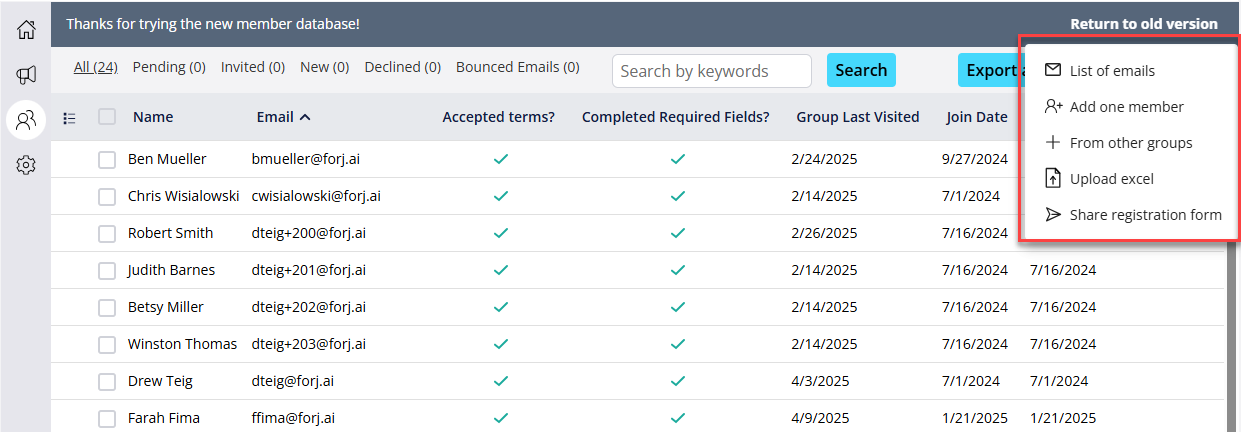Show the Bounced Emails (0) filter
Image resolution: width=1241 pixels, height=432 pixels.
(518, 67)
